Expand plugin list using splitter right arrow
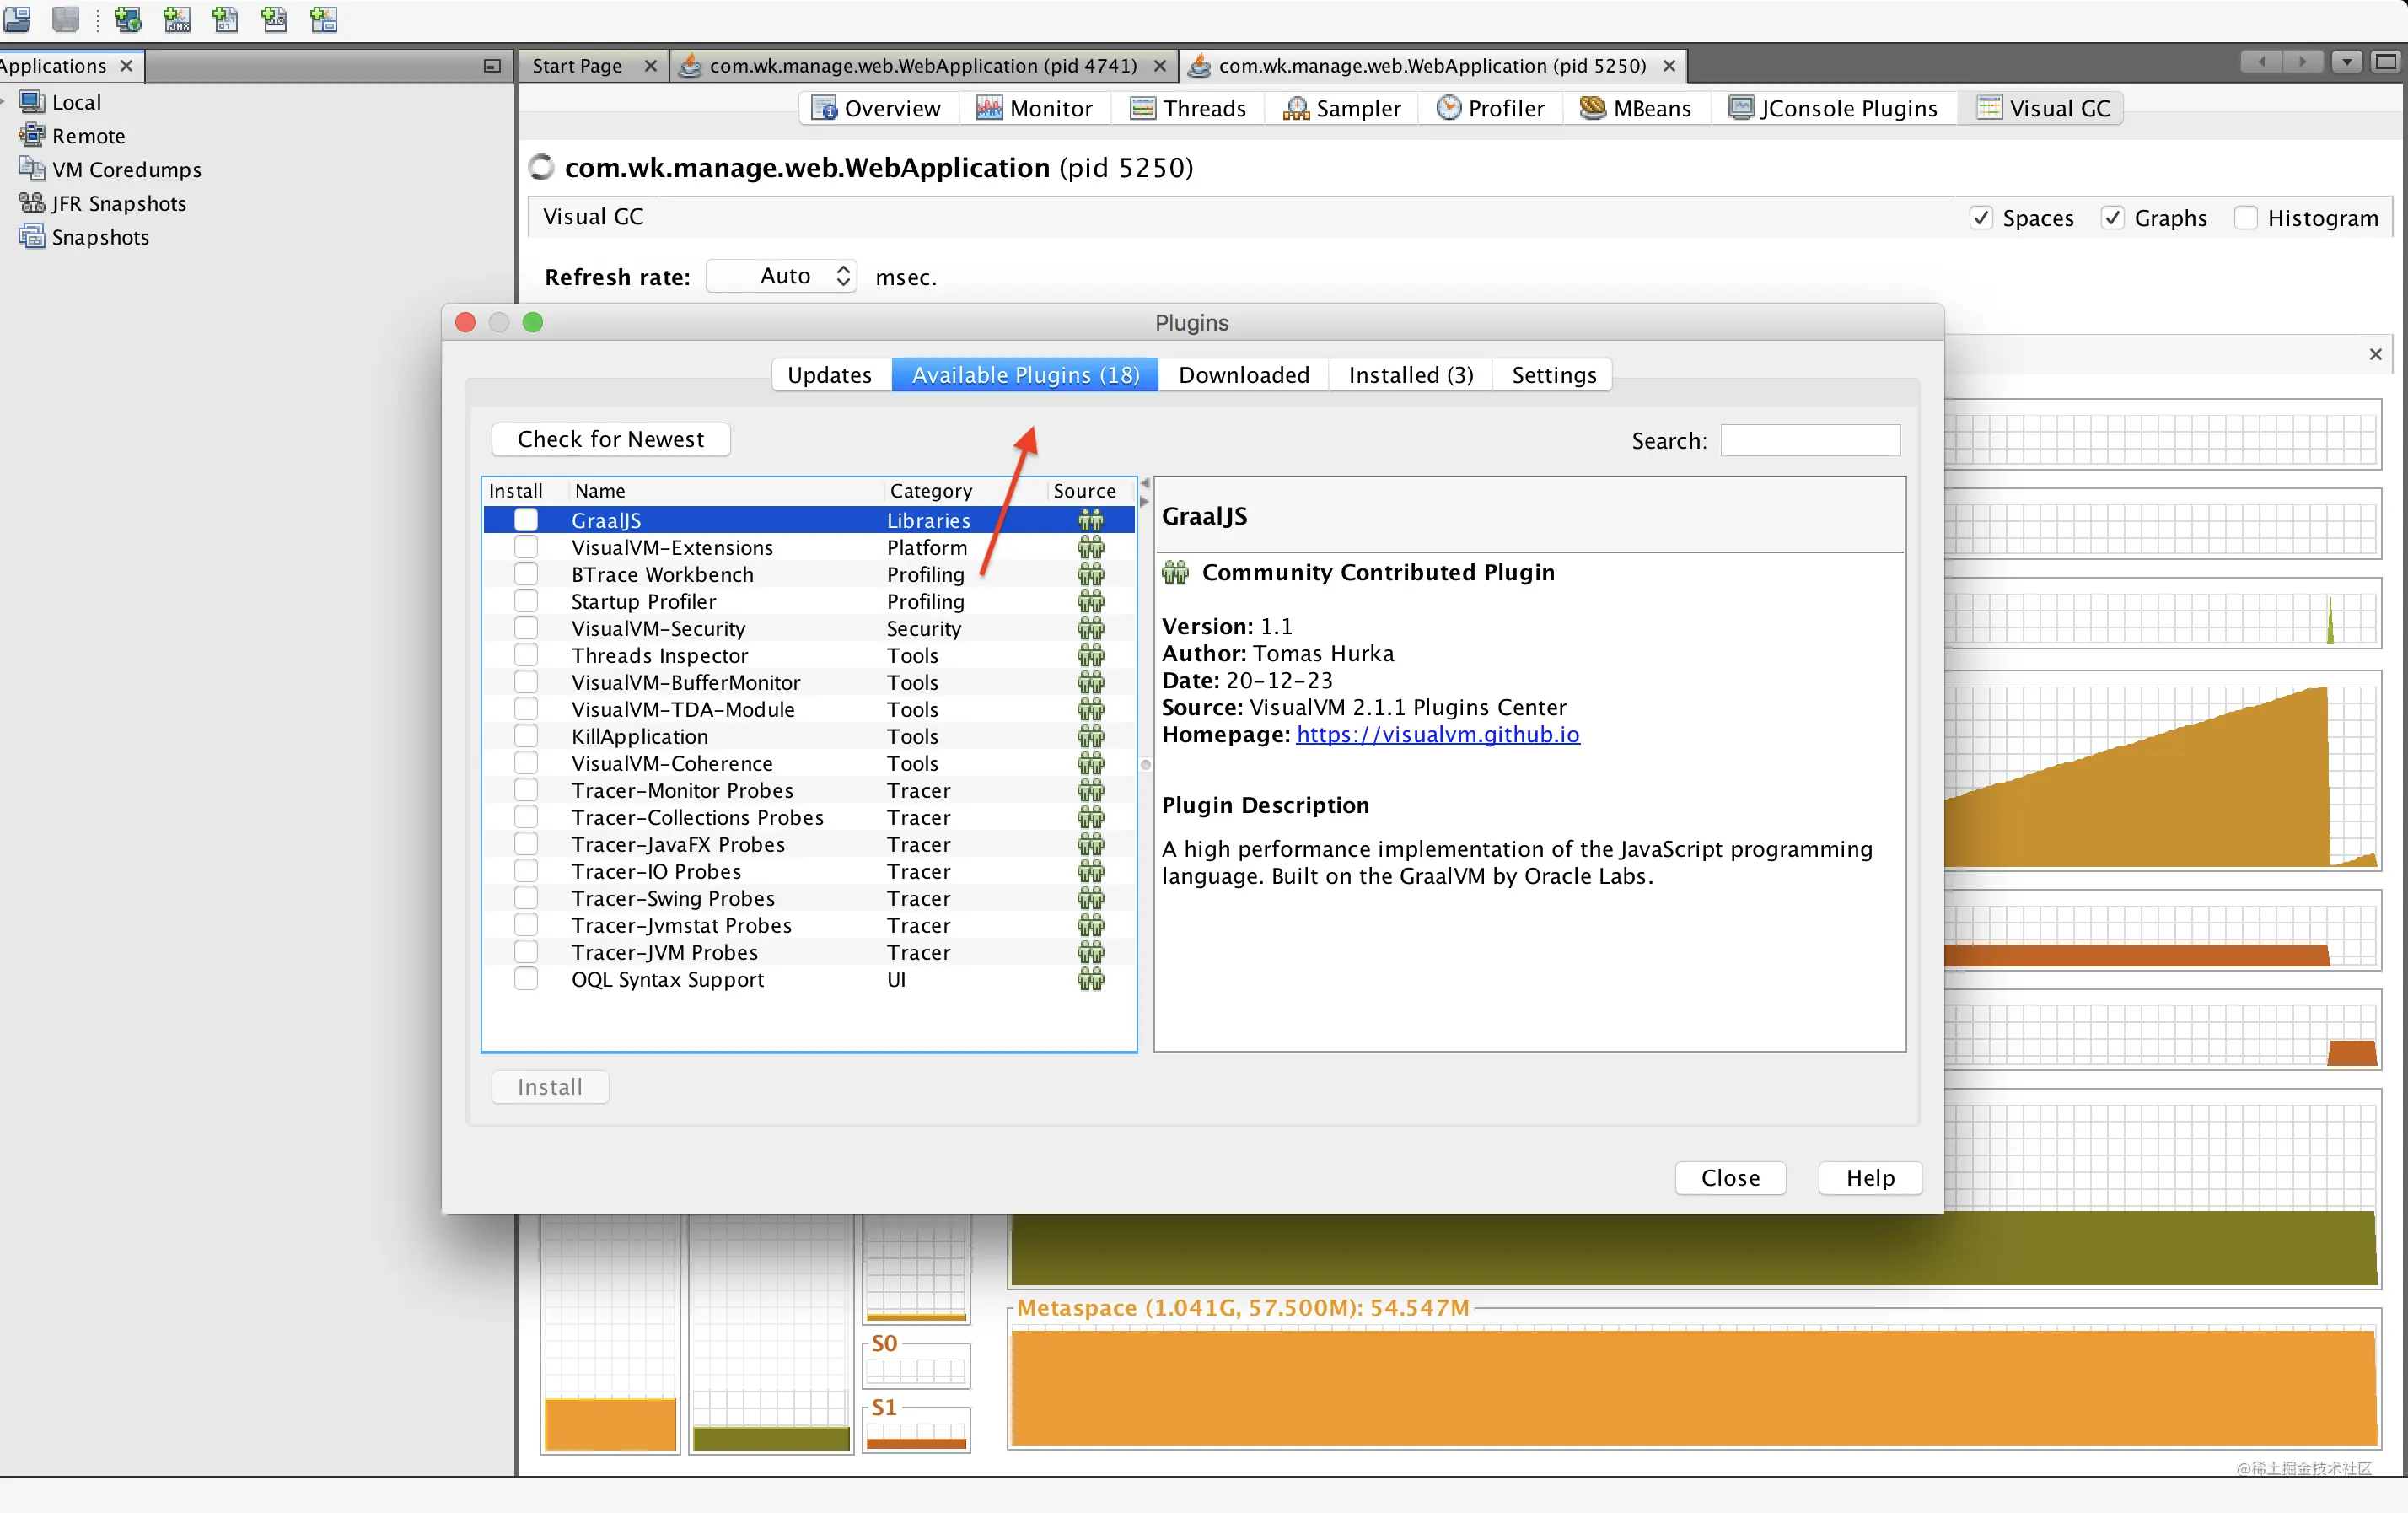 pos(1145,501)
